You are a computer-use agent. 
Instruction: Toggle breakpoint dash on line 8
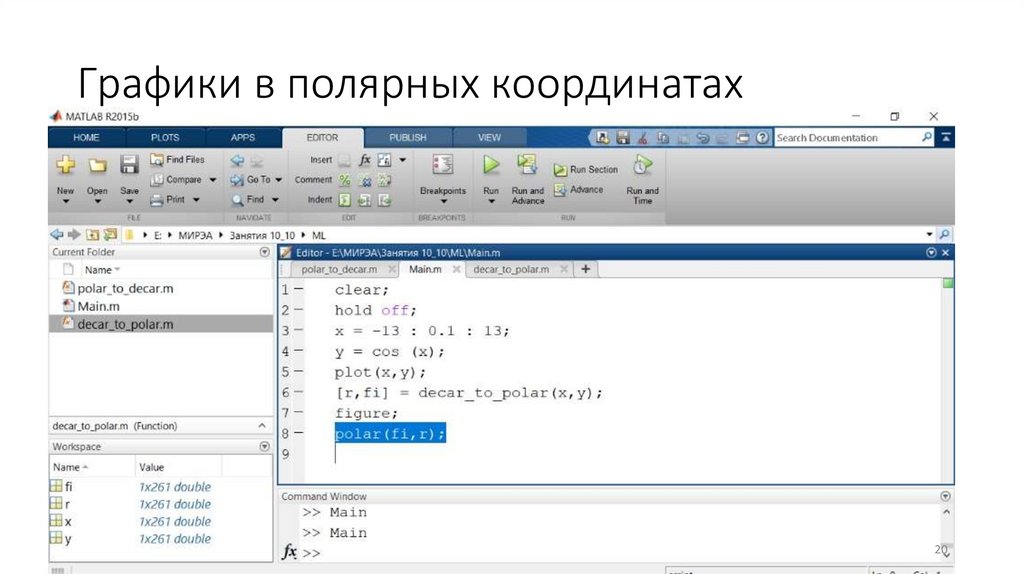point(298,432)
